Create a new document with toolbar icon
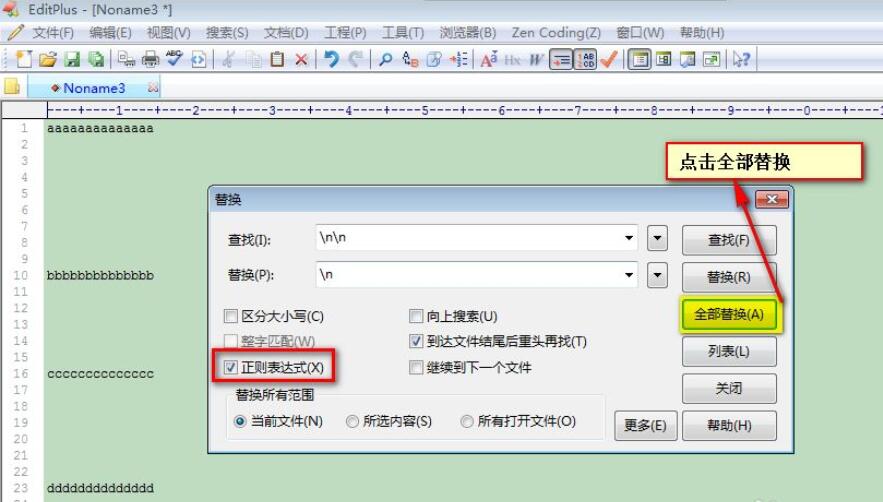This screenshot has height=502, width=883. 24,59
